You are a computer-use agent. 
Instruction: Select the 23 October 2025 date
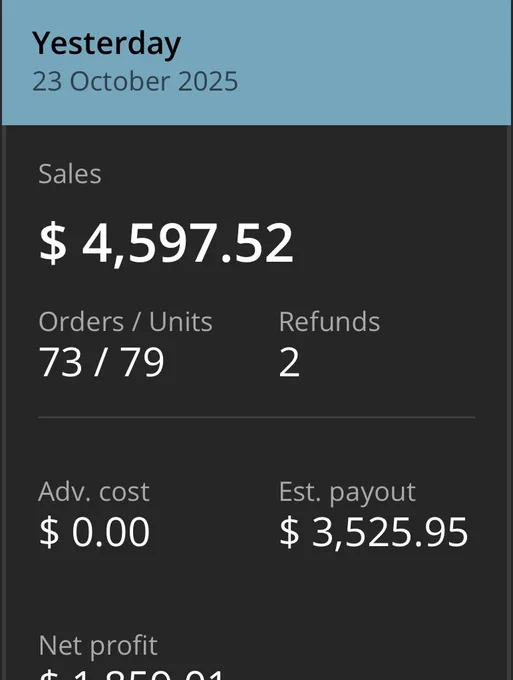(x=135, y=81)
